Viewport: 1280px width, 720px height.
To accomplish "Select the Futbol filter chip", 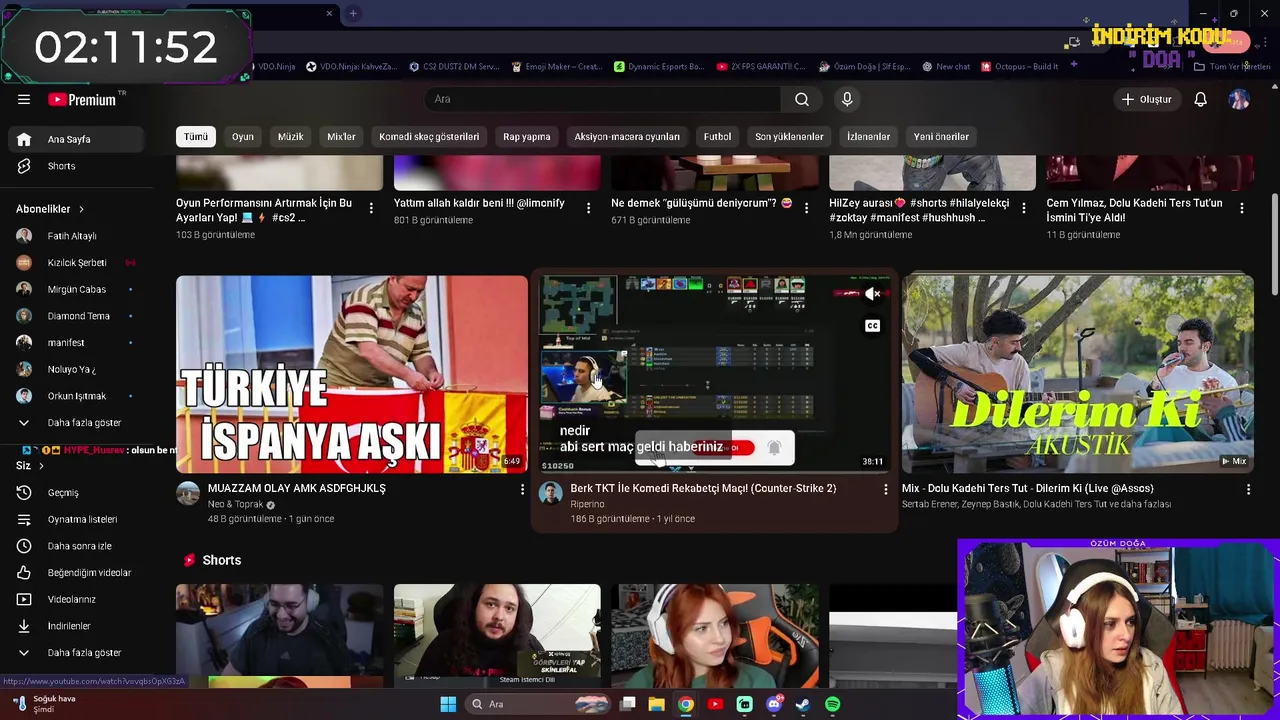I will [x=717, y=136].
